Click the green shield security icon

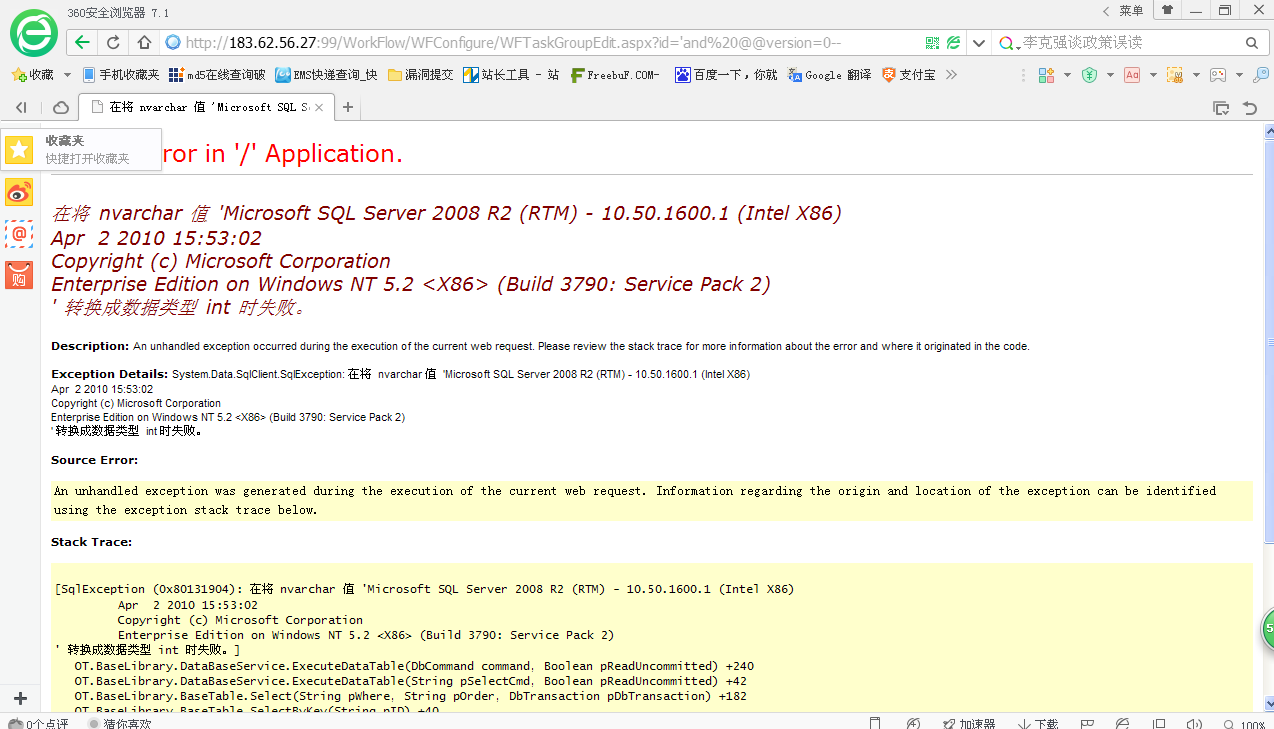click(1089, 75)
